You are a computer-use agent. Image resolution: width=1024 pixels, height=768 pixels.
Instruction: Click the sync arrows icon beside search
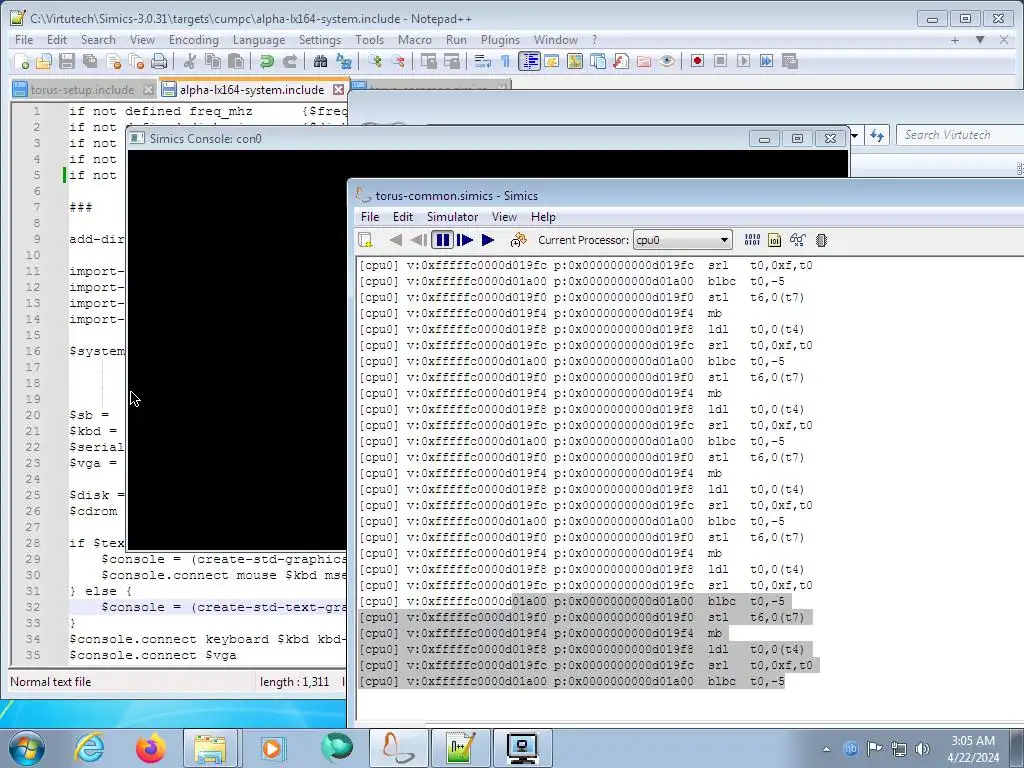pos(876,136)
